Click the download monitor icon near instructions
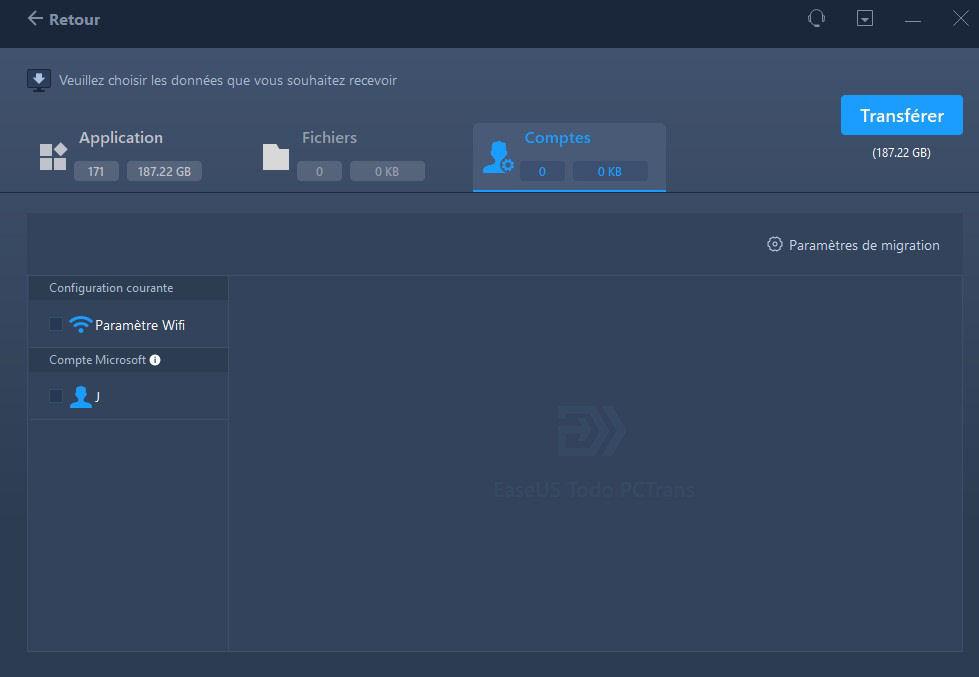The image size is (979, 677). (39, 81)
